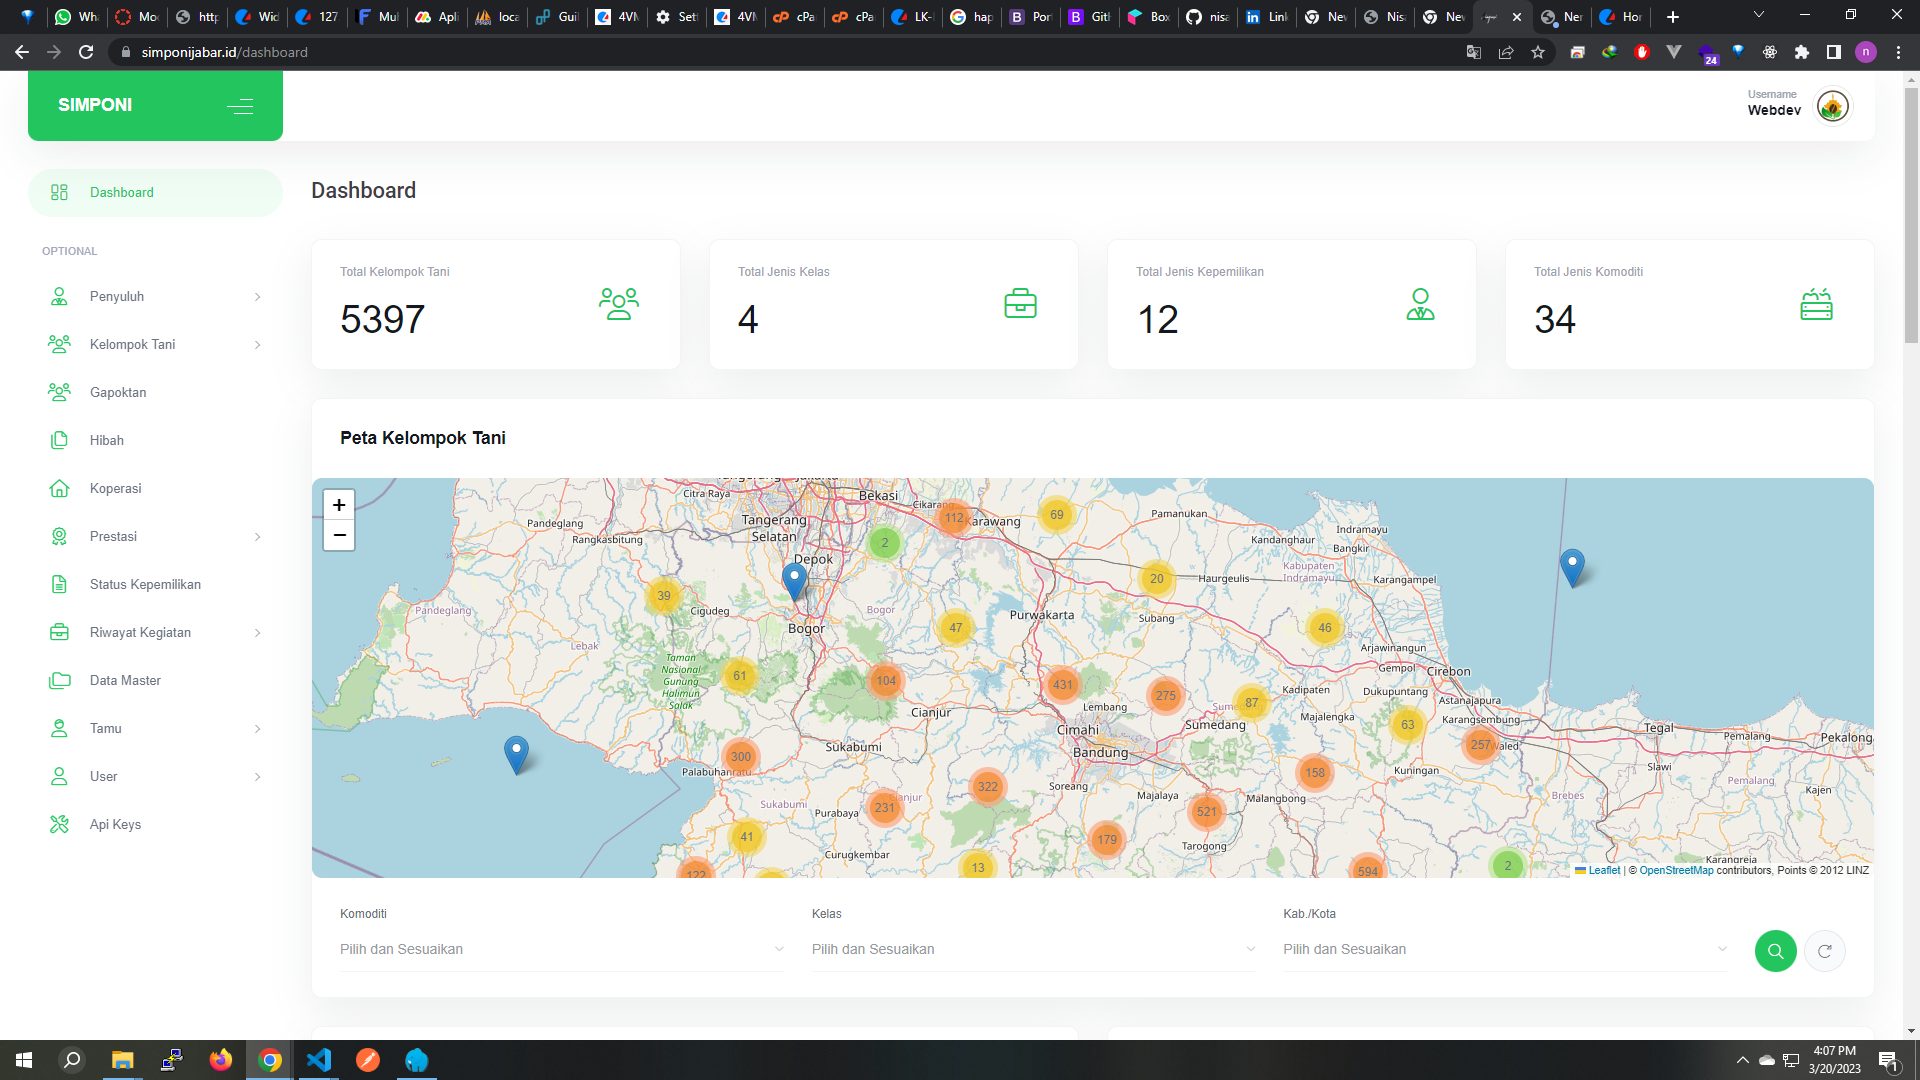Open Visual Studio Code from taskbar

[319, 1060]
